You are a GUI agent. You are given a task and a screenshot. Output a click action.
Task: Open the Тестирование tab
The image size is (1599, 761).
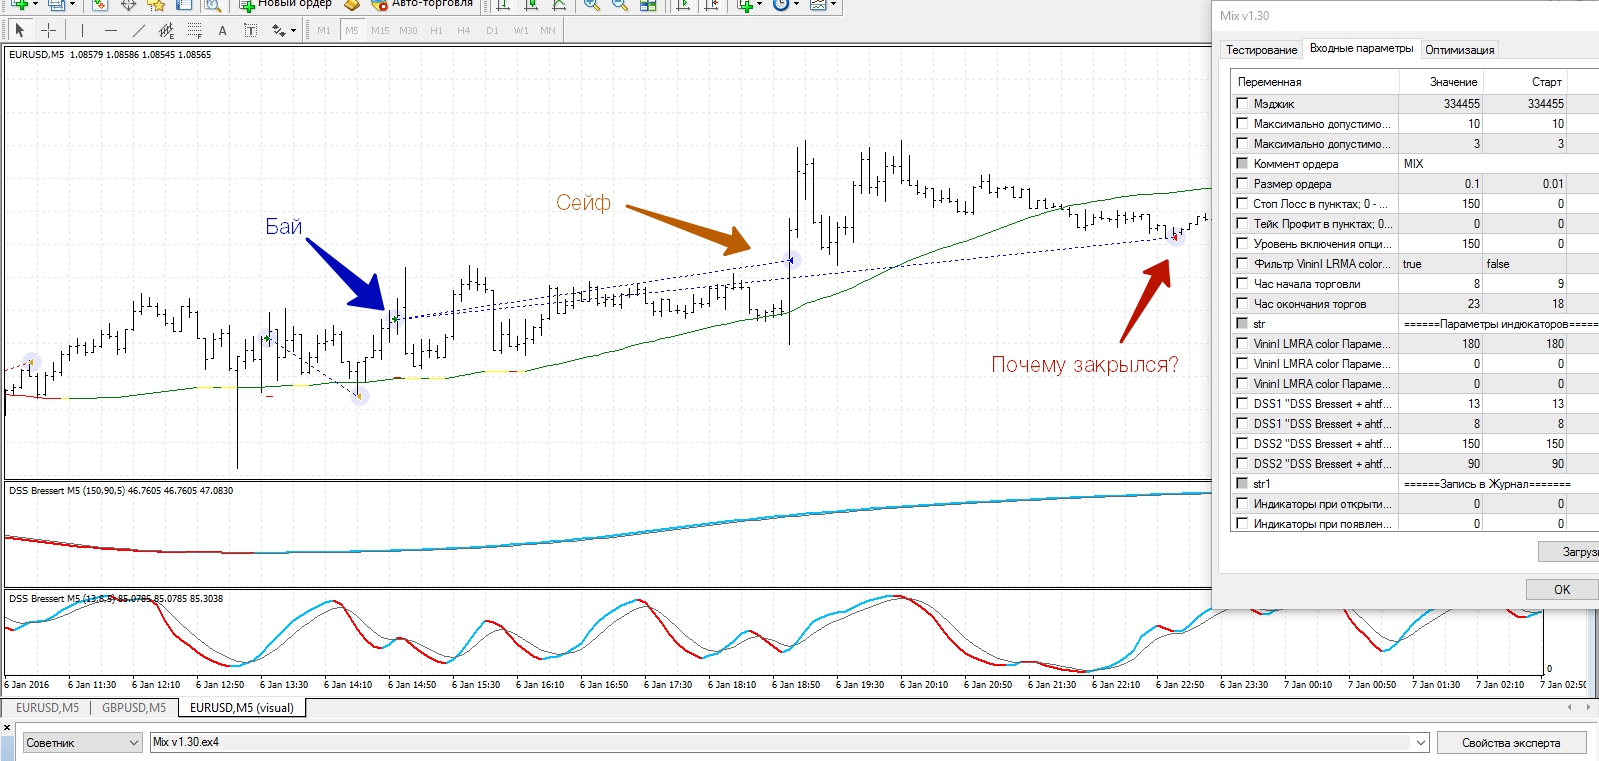coord(1261,50)
